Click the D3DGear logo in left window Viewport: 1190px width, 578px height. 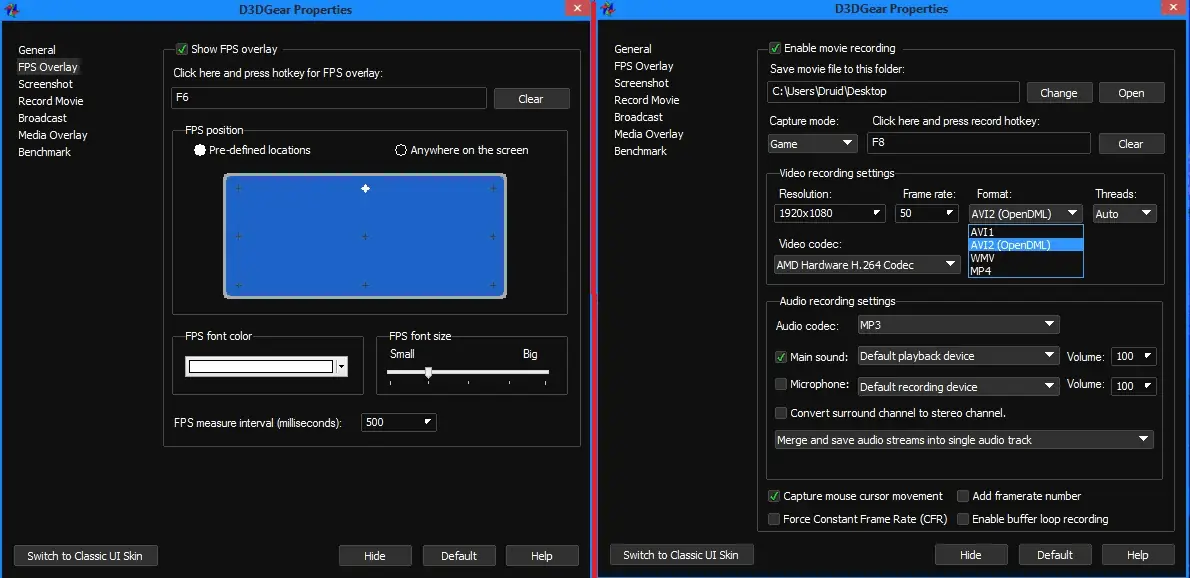[x=13, y=10]
